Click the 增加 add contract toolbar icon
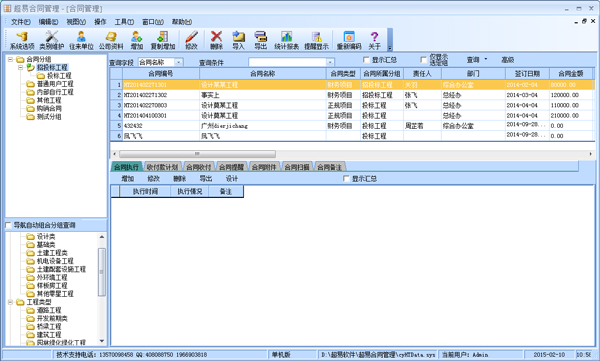 point(137,40)
